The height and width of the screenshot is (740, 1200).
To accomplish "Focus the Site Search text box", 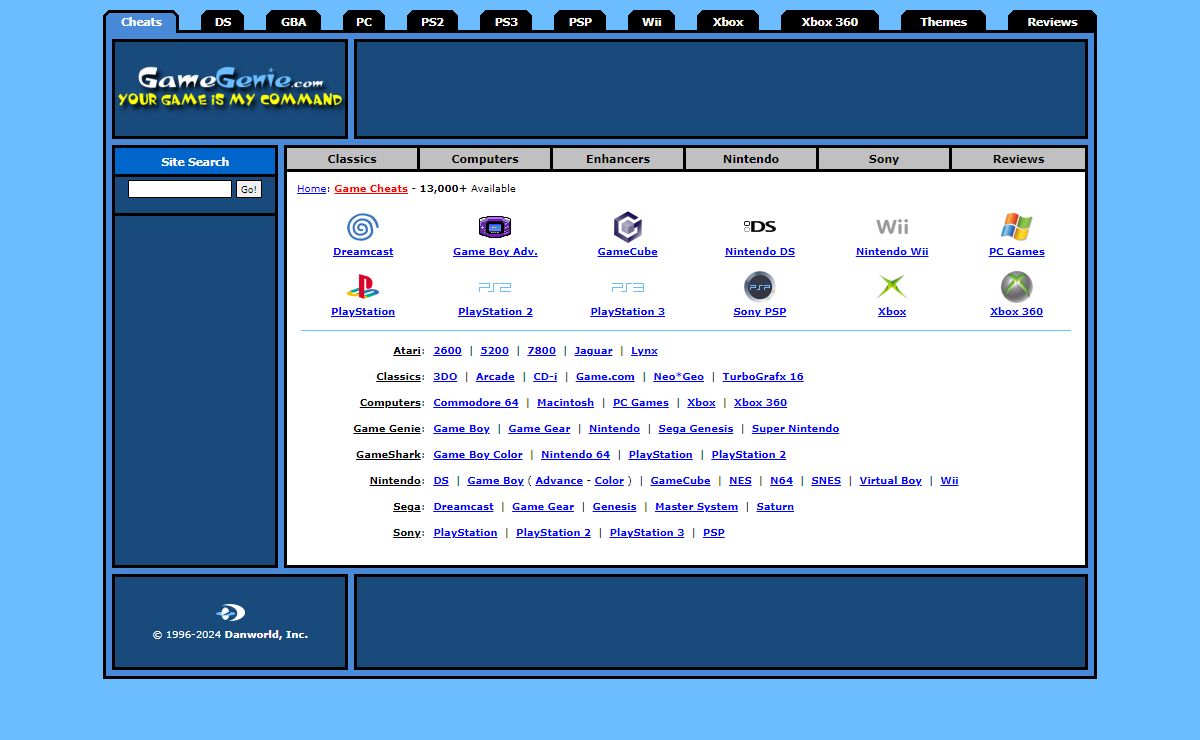I will (180, 189).
